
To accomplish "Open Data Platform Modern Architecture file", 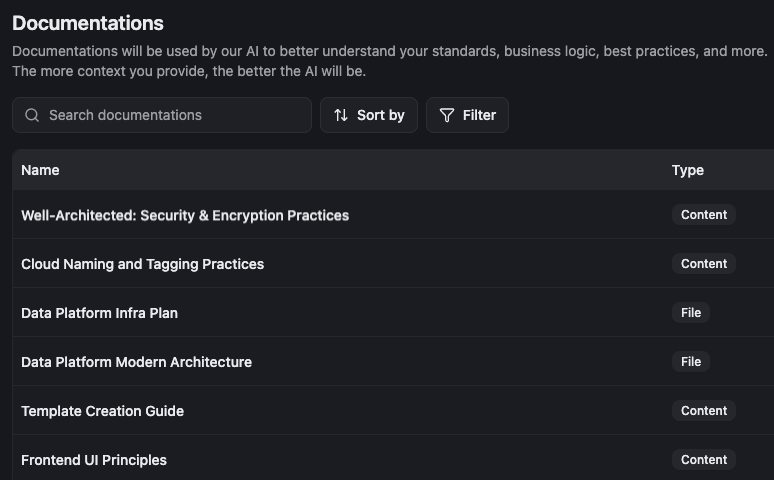I will [136, 362].
